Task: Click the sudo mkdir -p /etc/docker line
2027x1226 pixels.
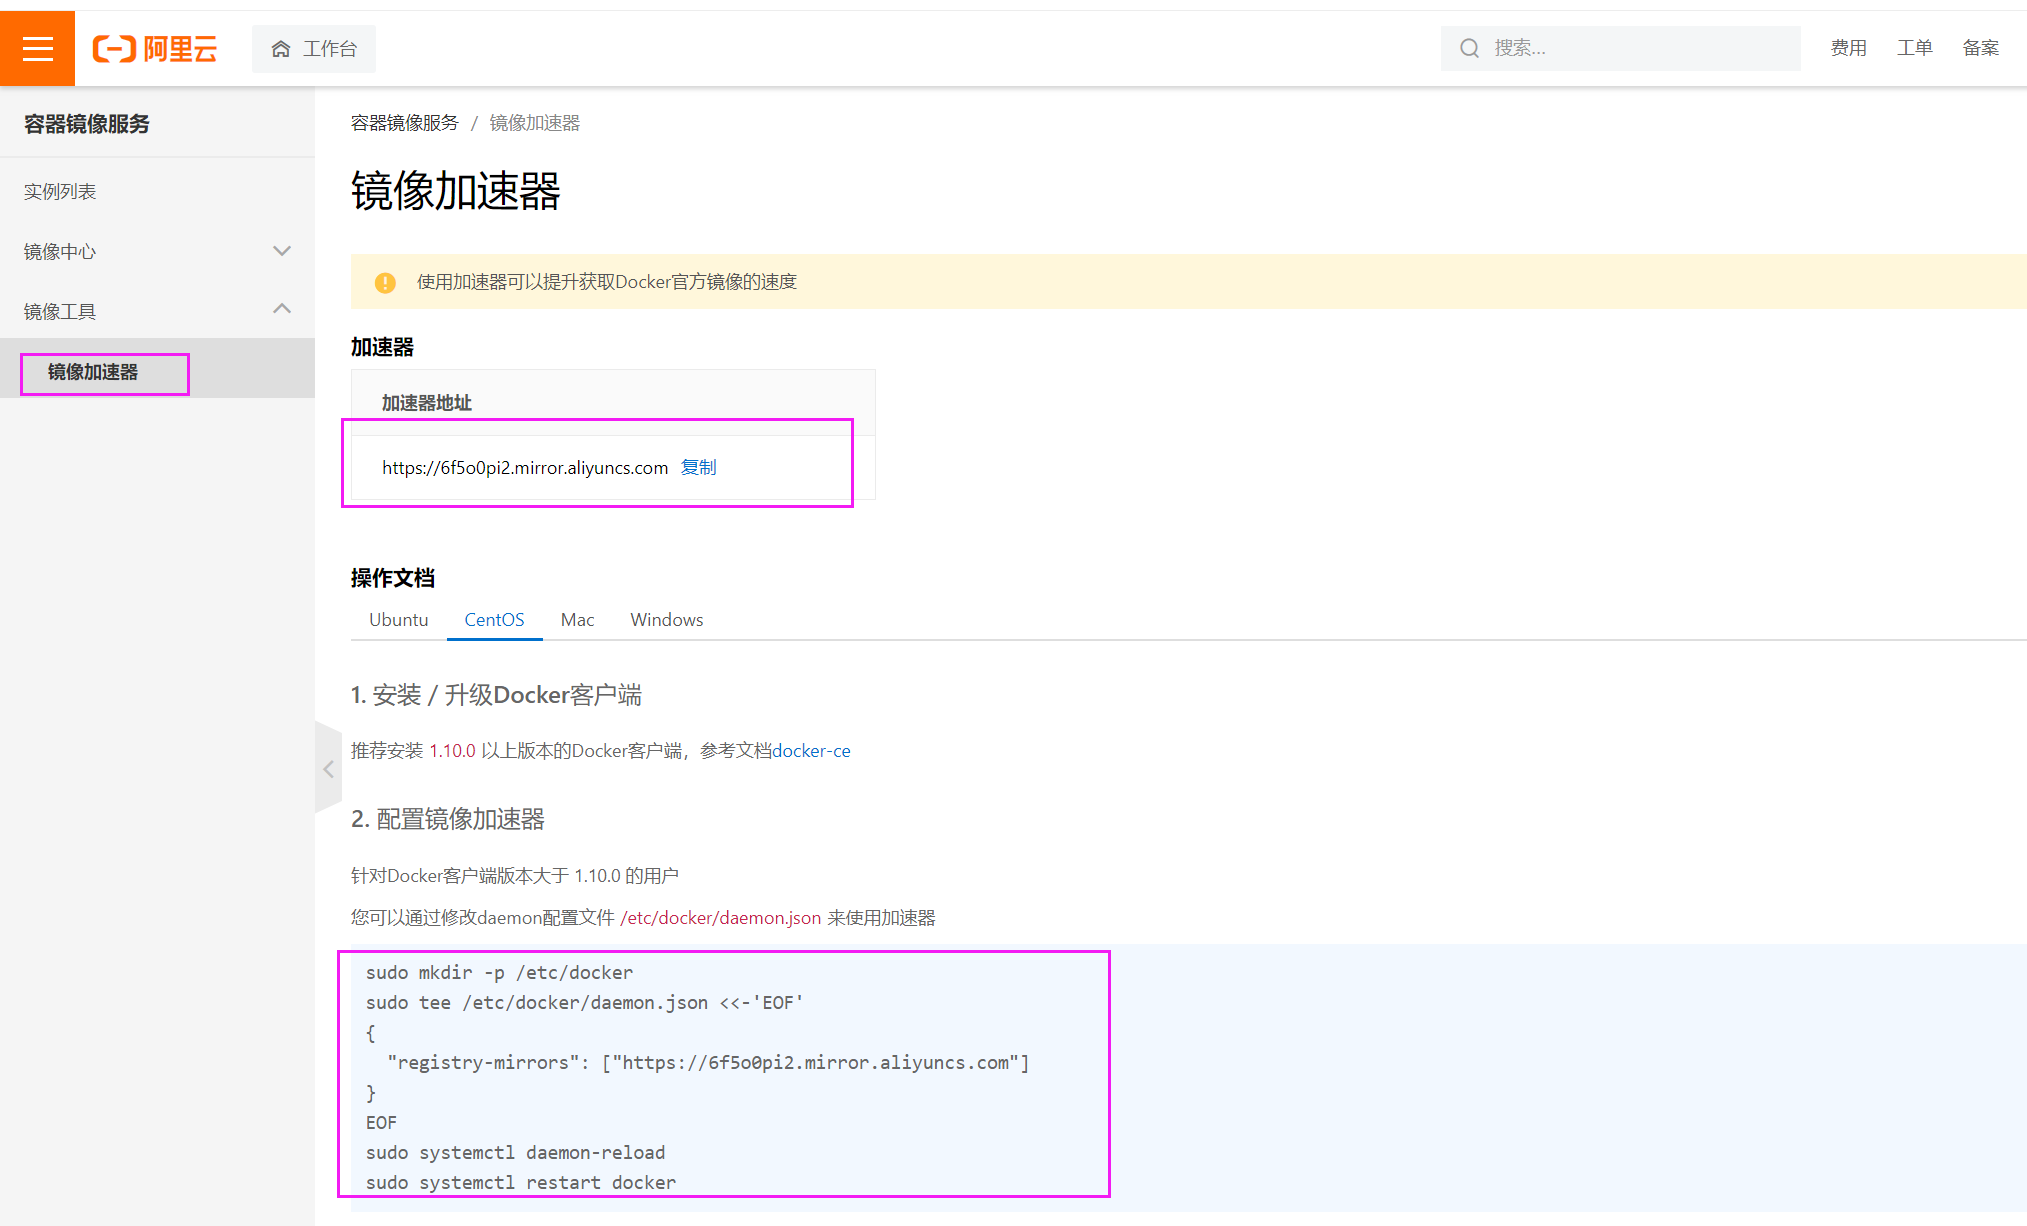Action: point(499,973)
